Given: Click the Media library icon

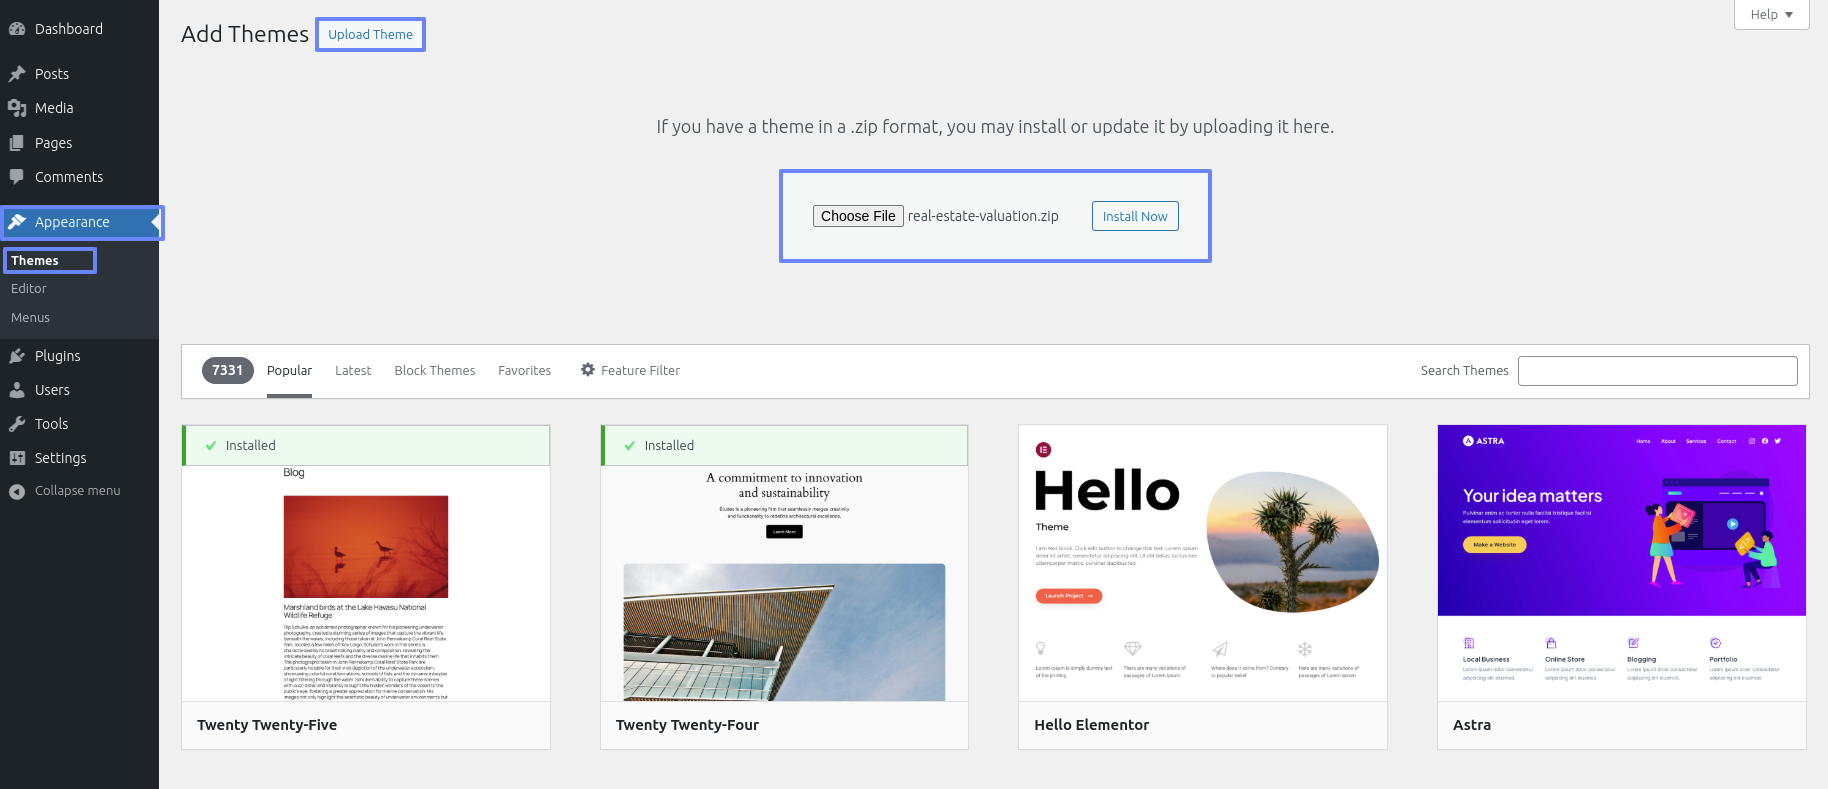Looking at the screenshot, I should coord(17,108).
